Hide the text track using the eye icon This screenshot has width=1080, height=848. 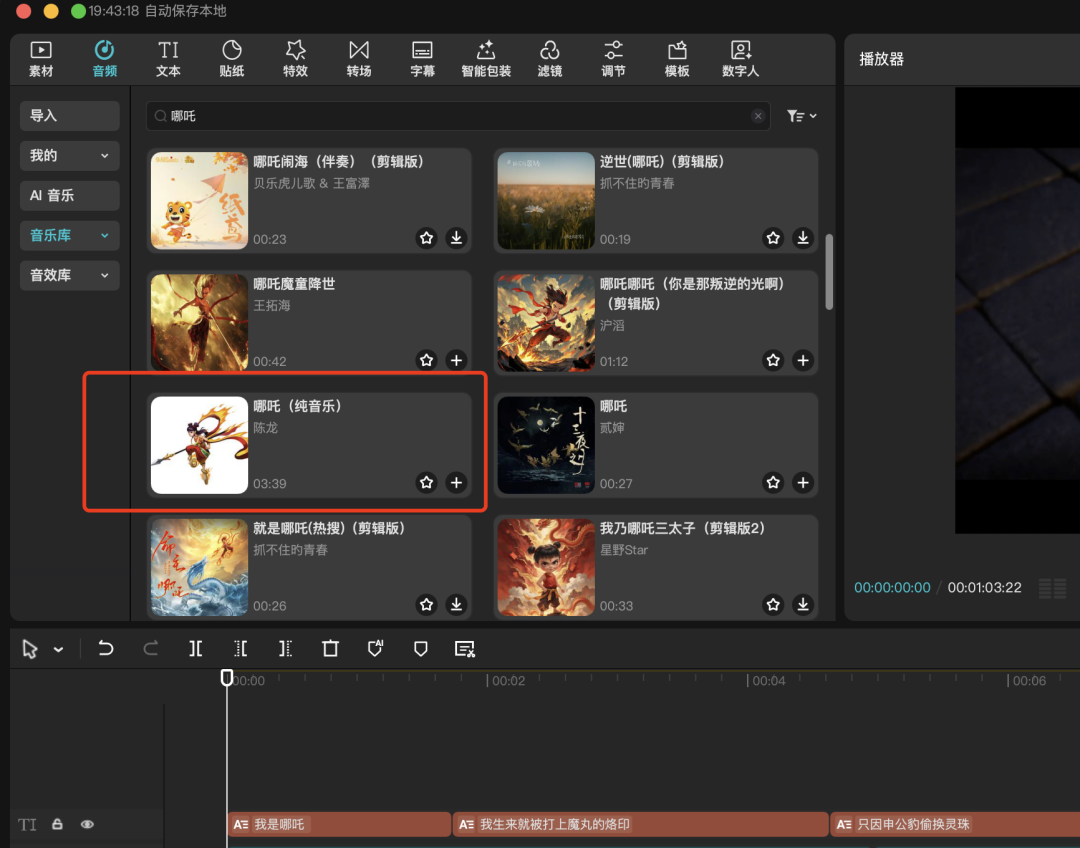tap(87, 824)
